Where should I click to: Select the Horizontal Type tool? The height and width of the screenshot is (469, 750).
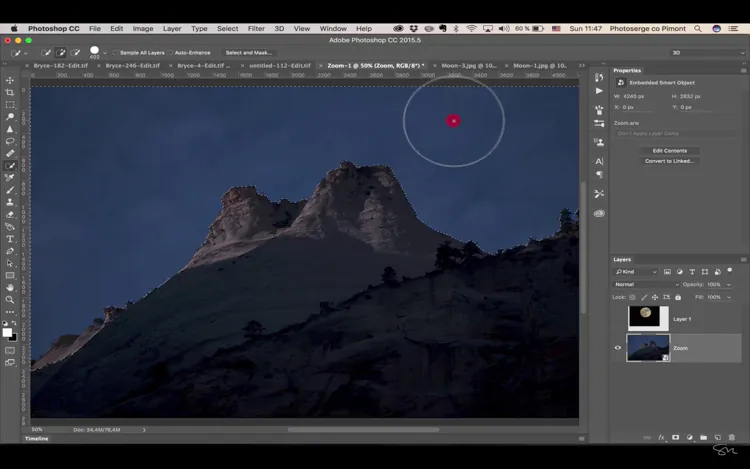tap(10, 239)
